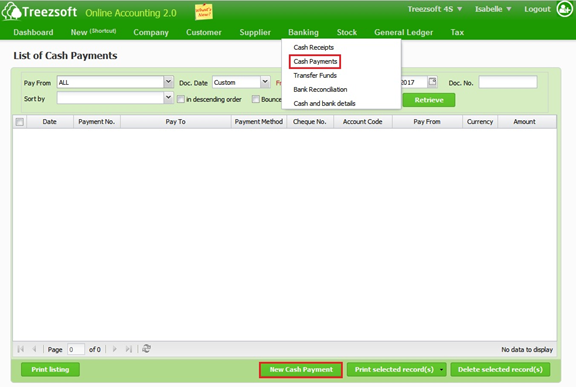Viewport: 576px width, 387px height.
Task: Choose Transfer Funds menu item
Action: (315, 75)
